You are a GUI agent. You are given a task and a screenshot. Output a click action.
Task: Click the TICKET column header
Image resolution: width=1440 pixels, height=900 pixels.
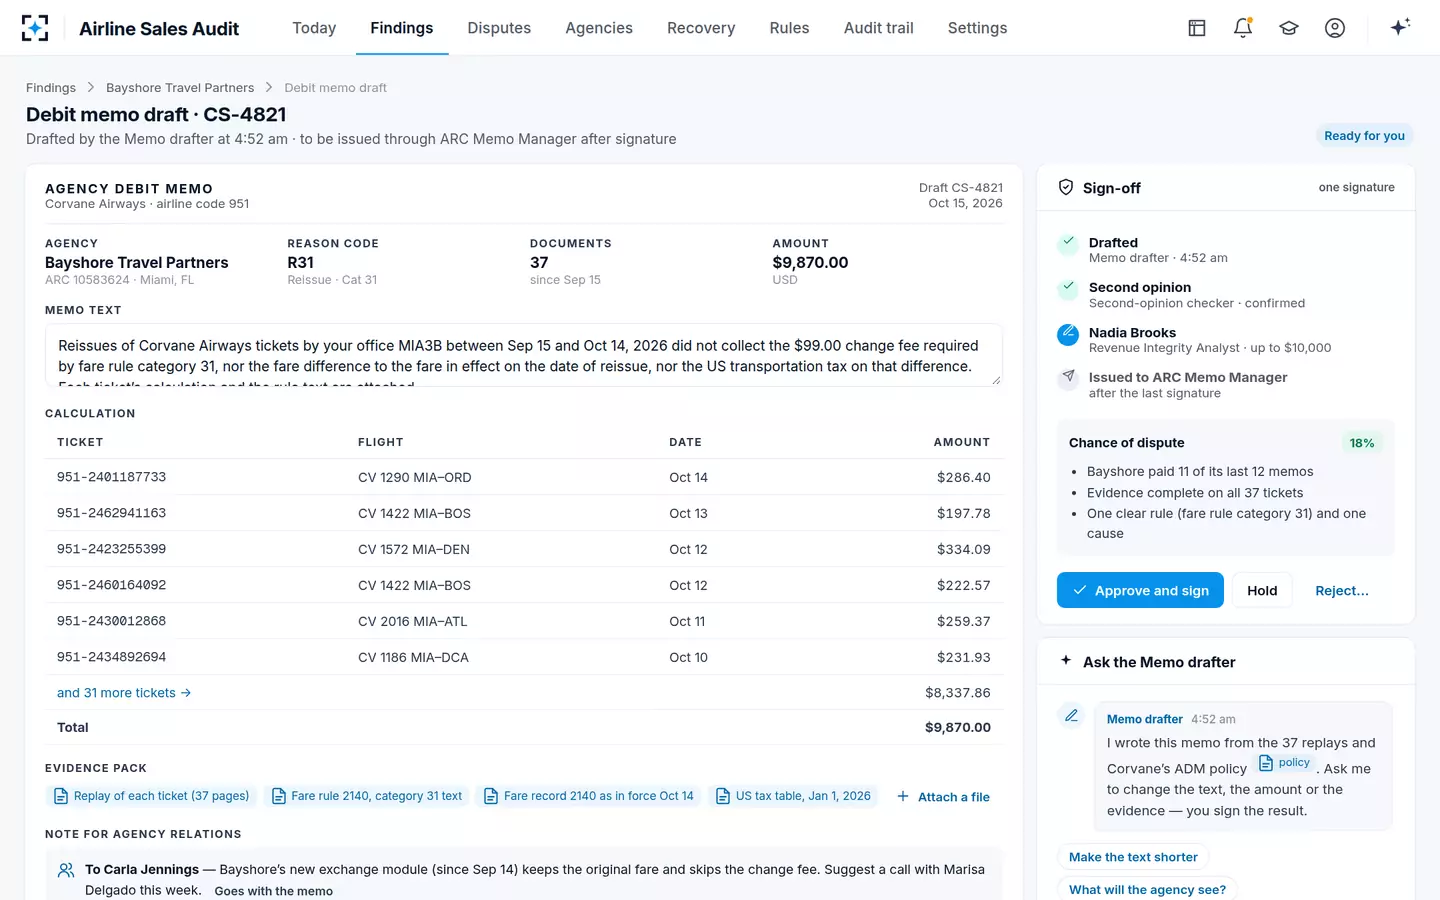point(80,442)
